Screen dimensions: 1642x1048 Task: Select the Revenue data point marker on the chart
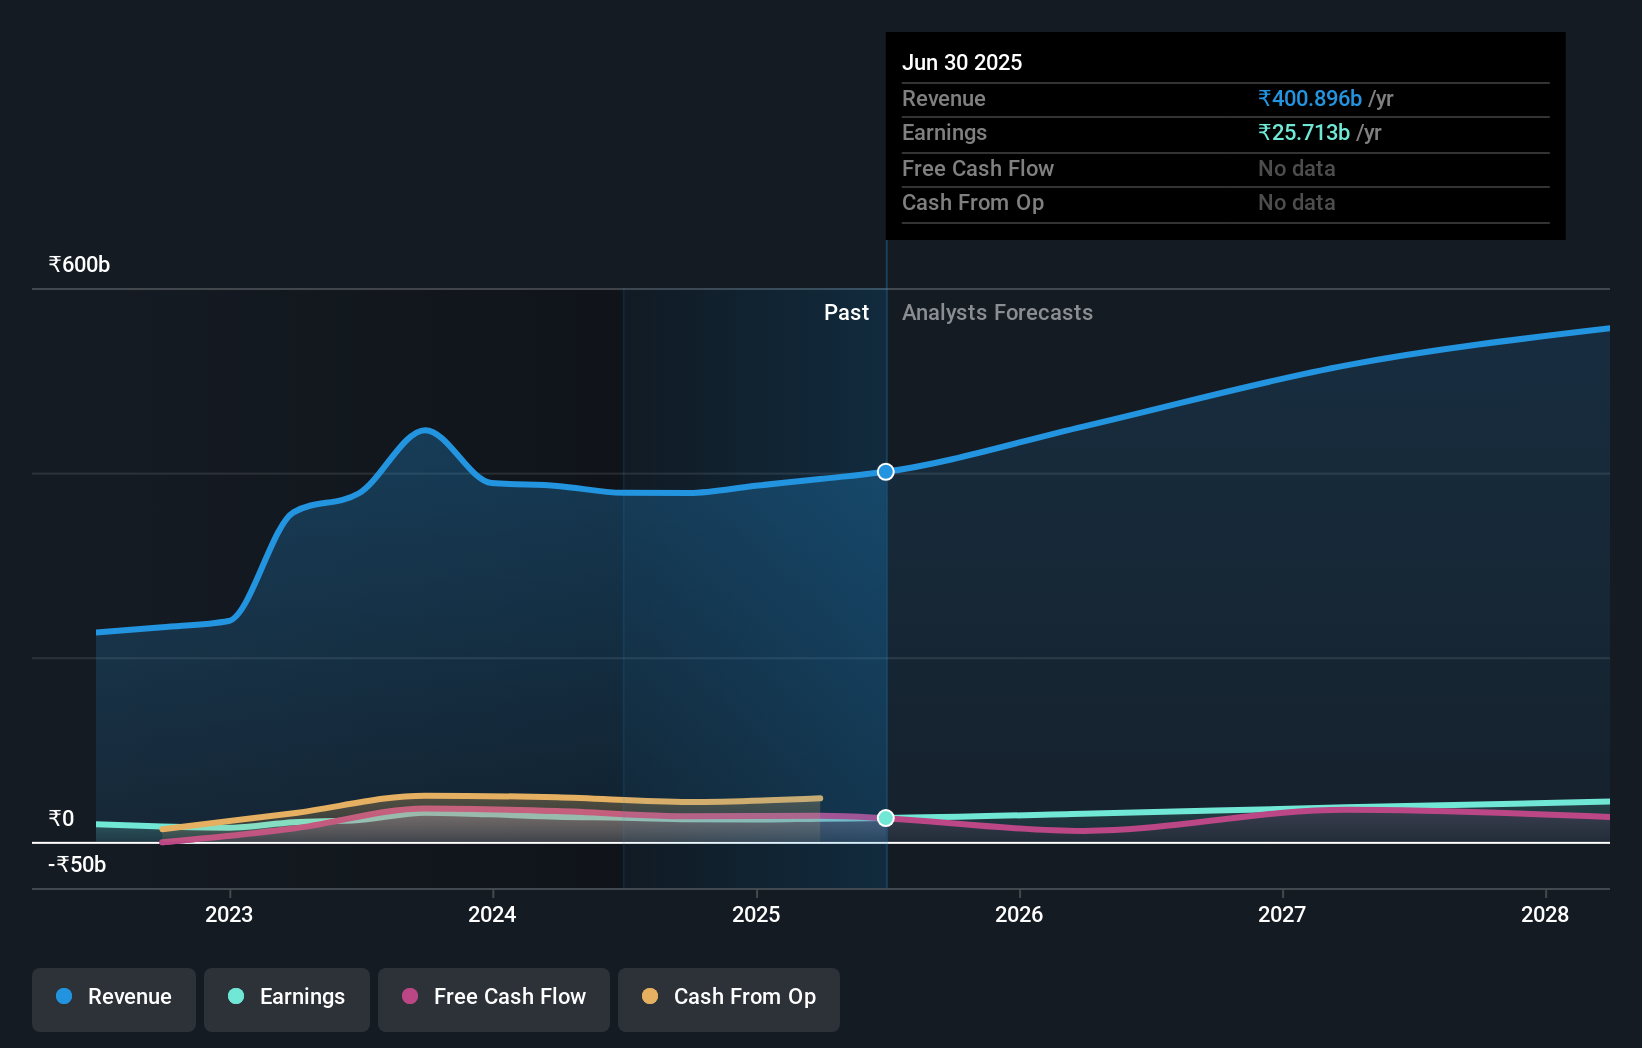(884, 471)
